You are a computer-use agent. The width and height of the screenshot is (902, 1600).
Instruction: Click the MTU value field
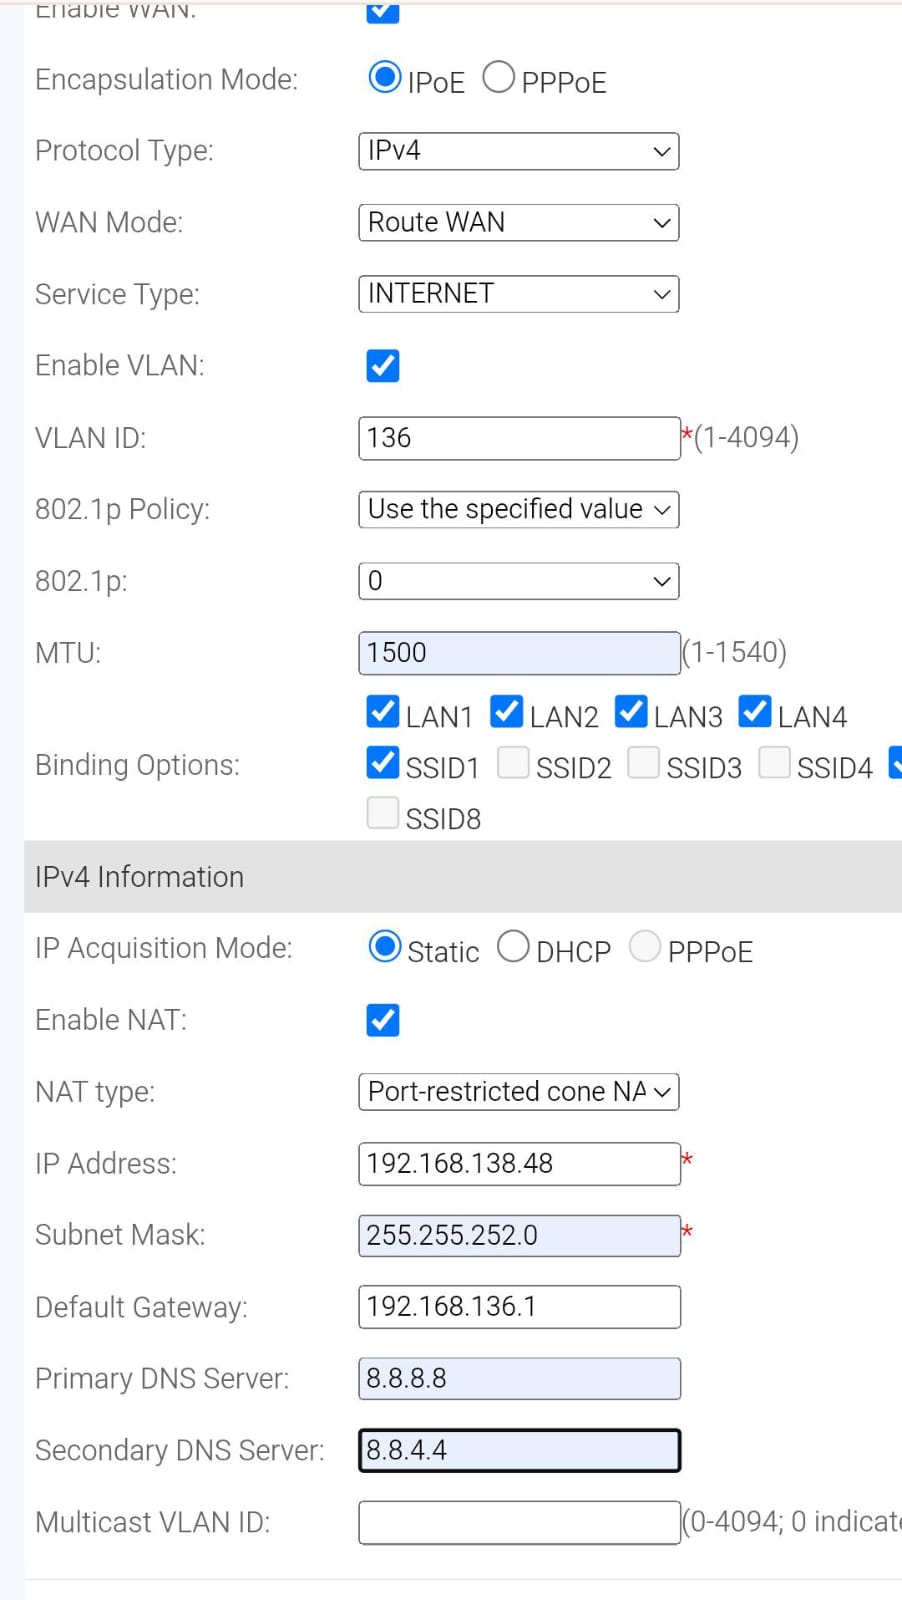519,653
